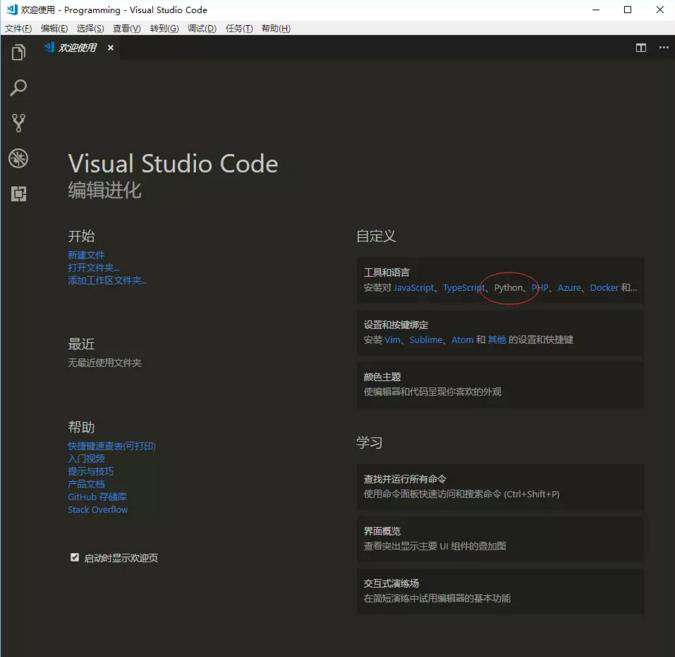Install Atom keybindings link
This screenshot has height=657, width=675.
(x=462, y=340)
